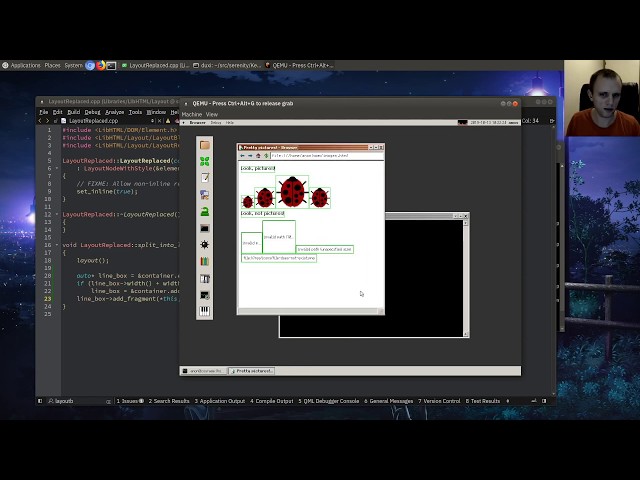Open terminal launcher in top panel
Viewport: 640px width, 480px height.
pyautogui.click(x=111, y=65)
